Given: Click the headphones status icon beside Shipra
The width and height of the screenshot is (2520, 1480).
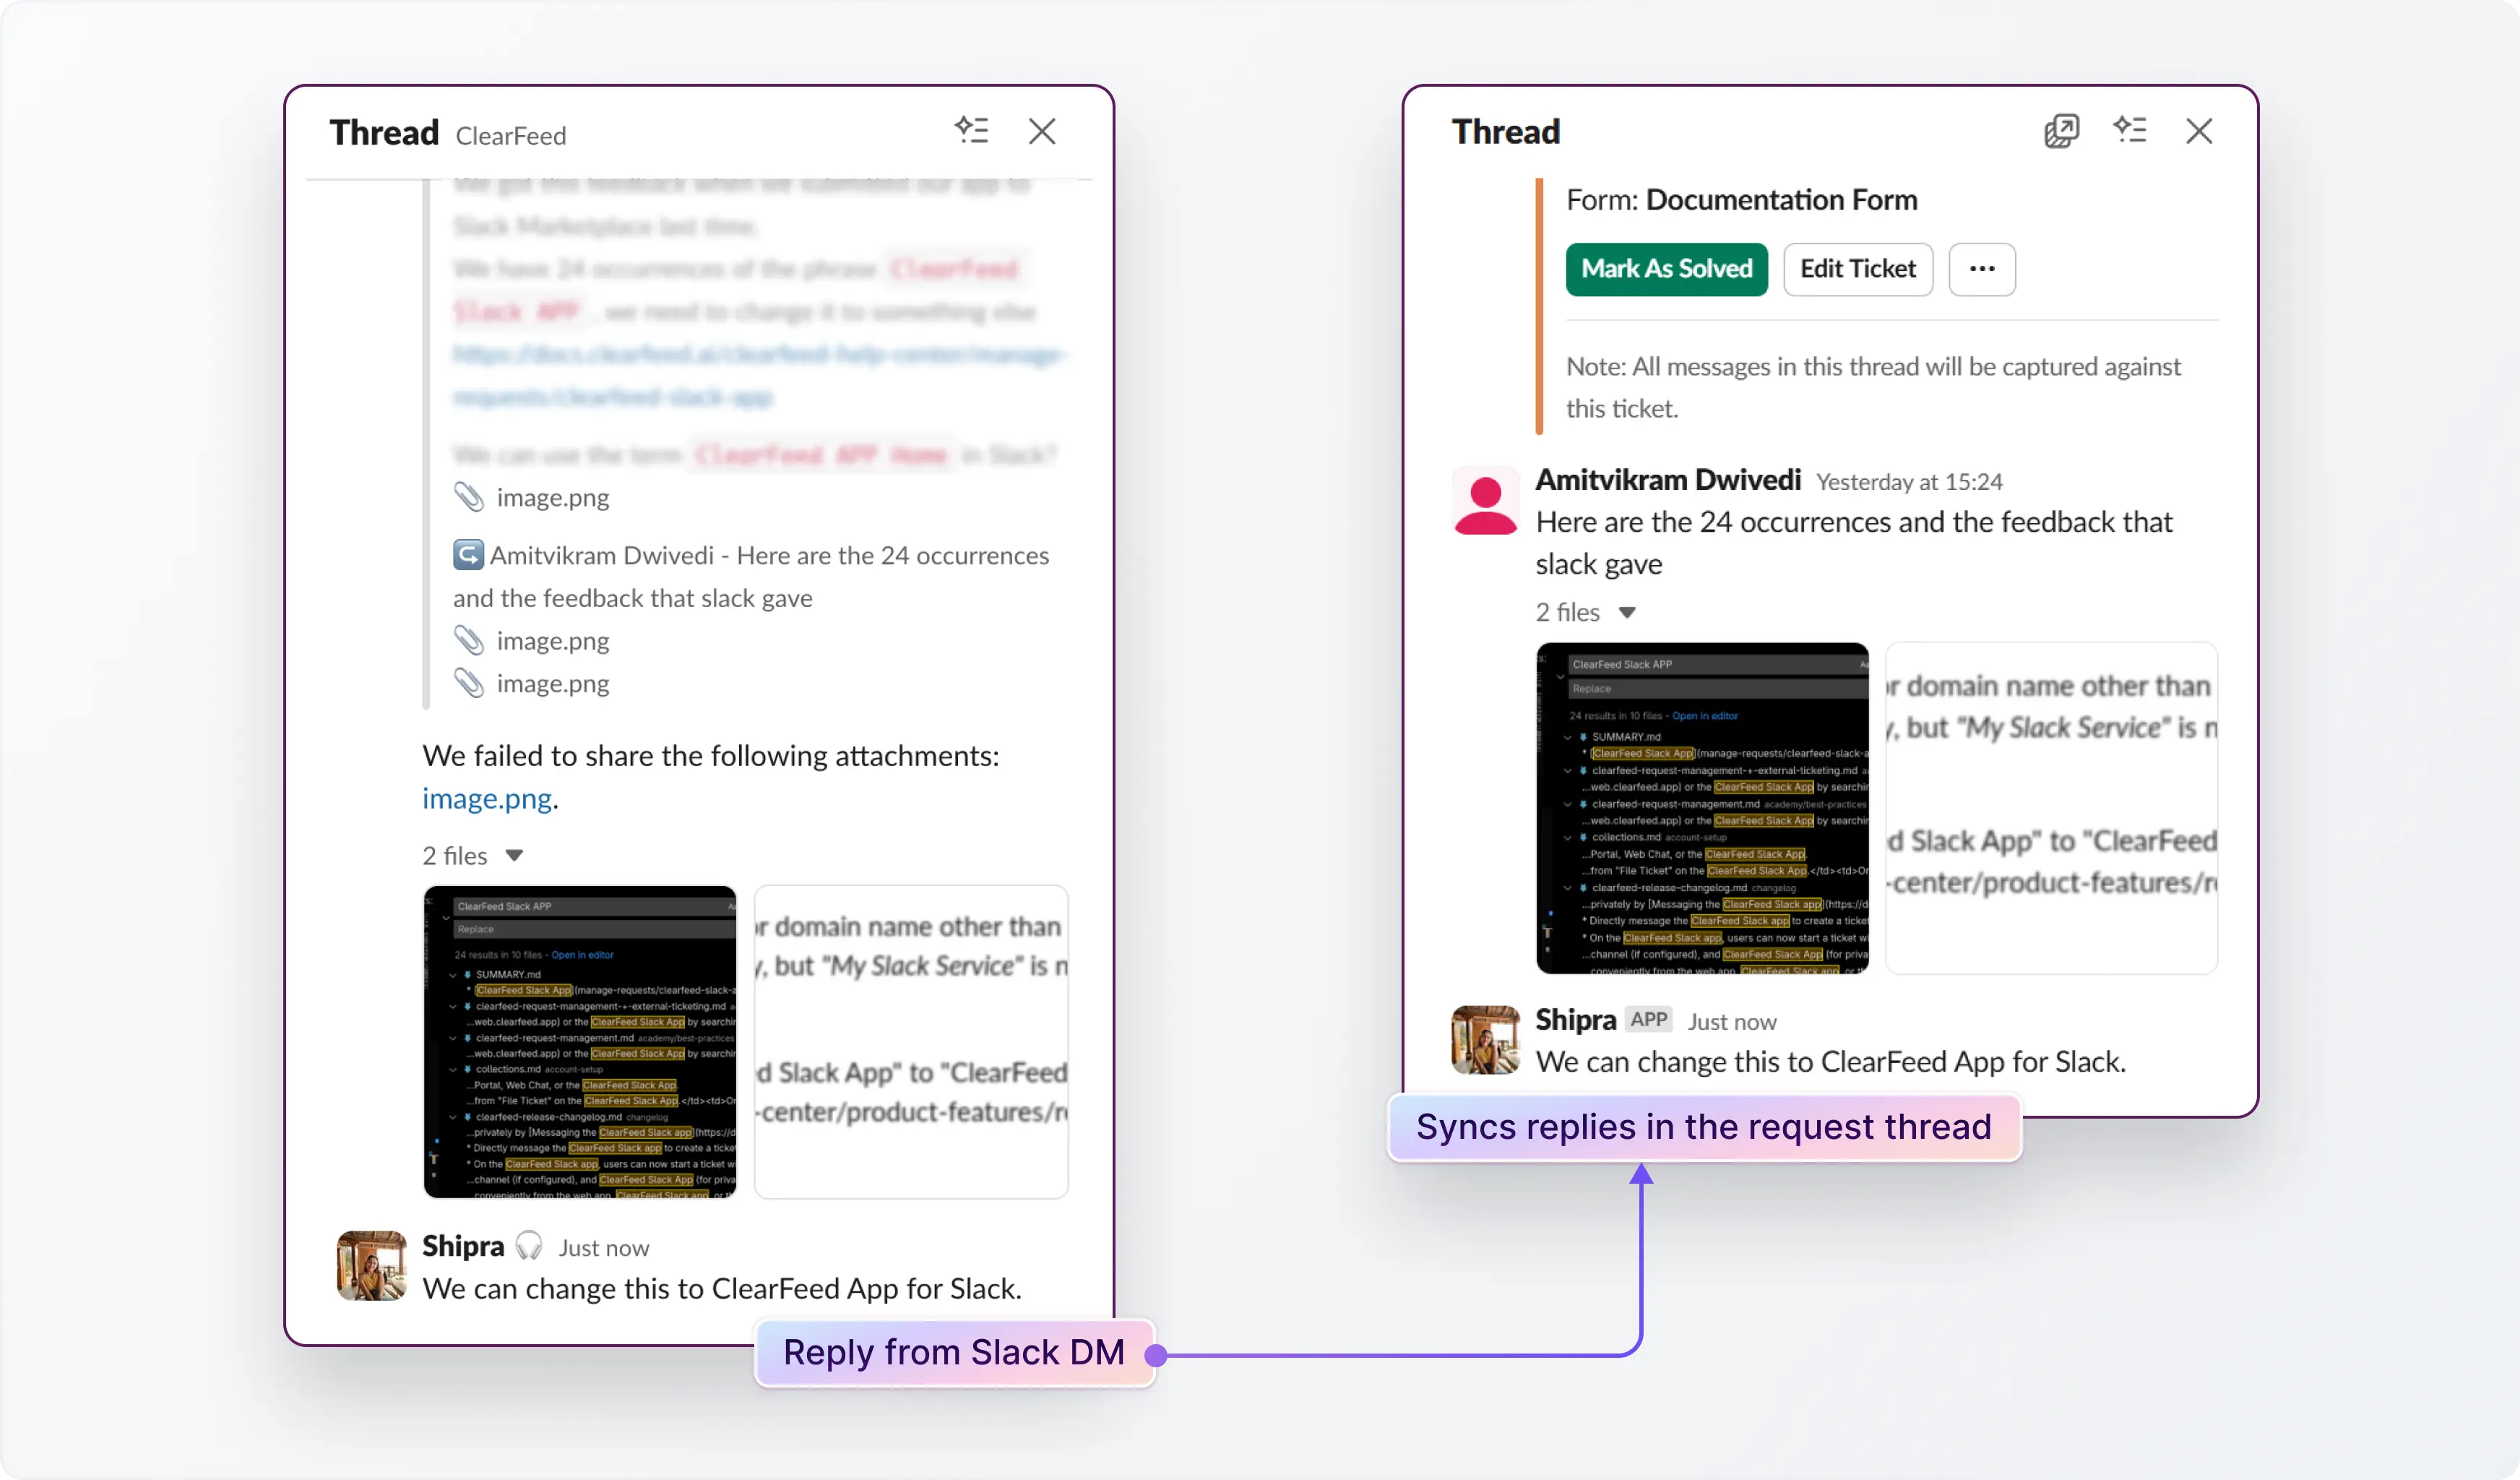Looking at the screenshot, I should (x=529, y=1246).
